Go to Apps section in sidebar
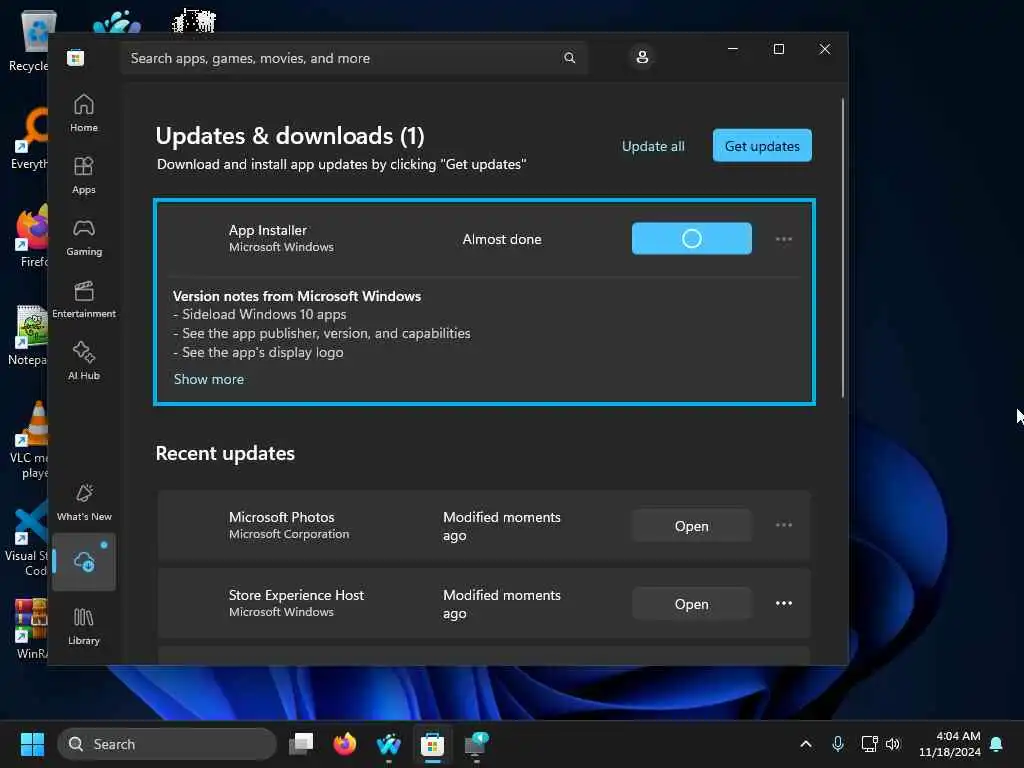This screenshot has width=1024, height=768. (x=84, y=175)
